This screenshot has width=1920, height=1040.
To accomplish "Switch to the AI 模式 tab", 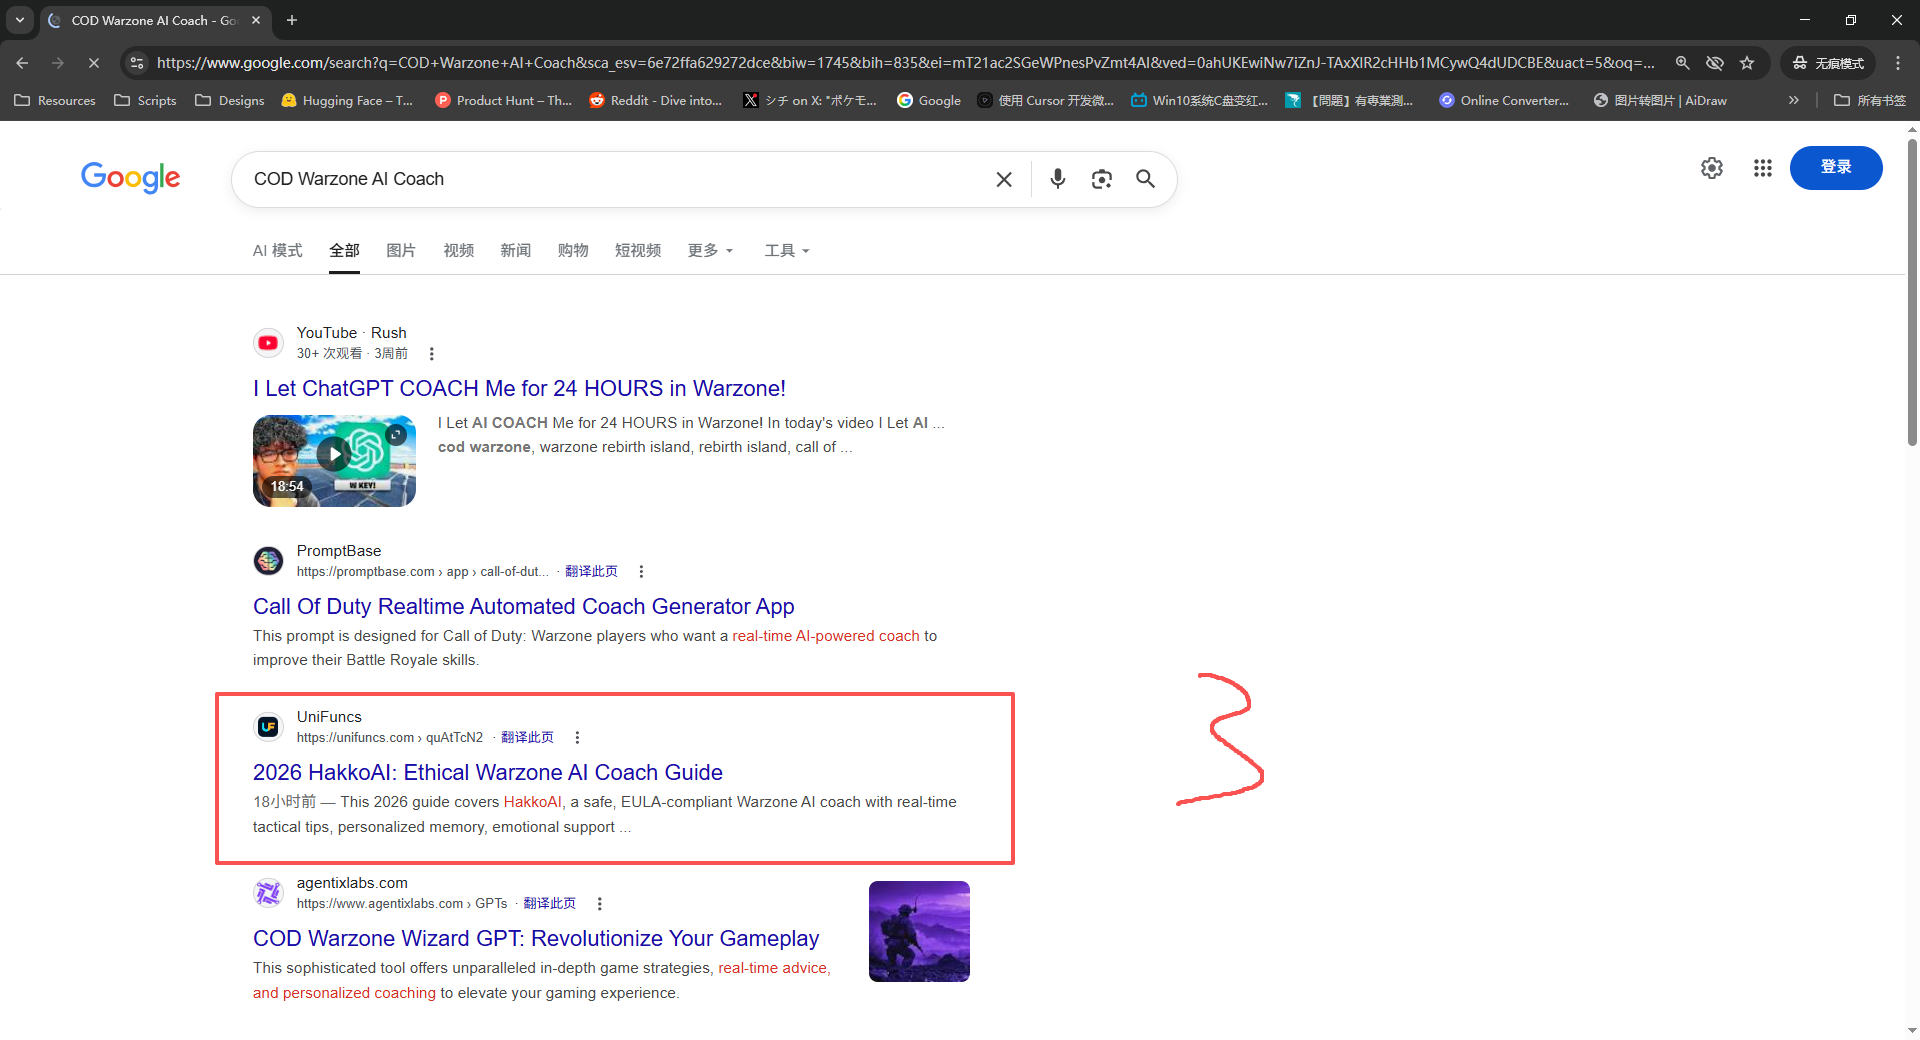I will (x=277, y=251).
